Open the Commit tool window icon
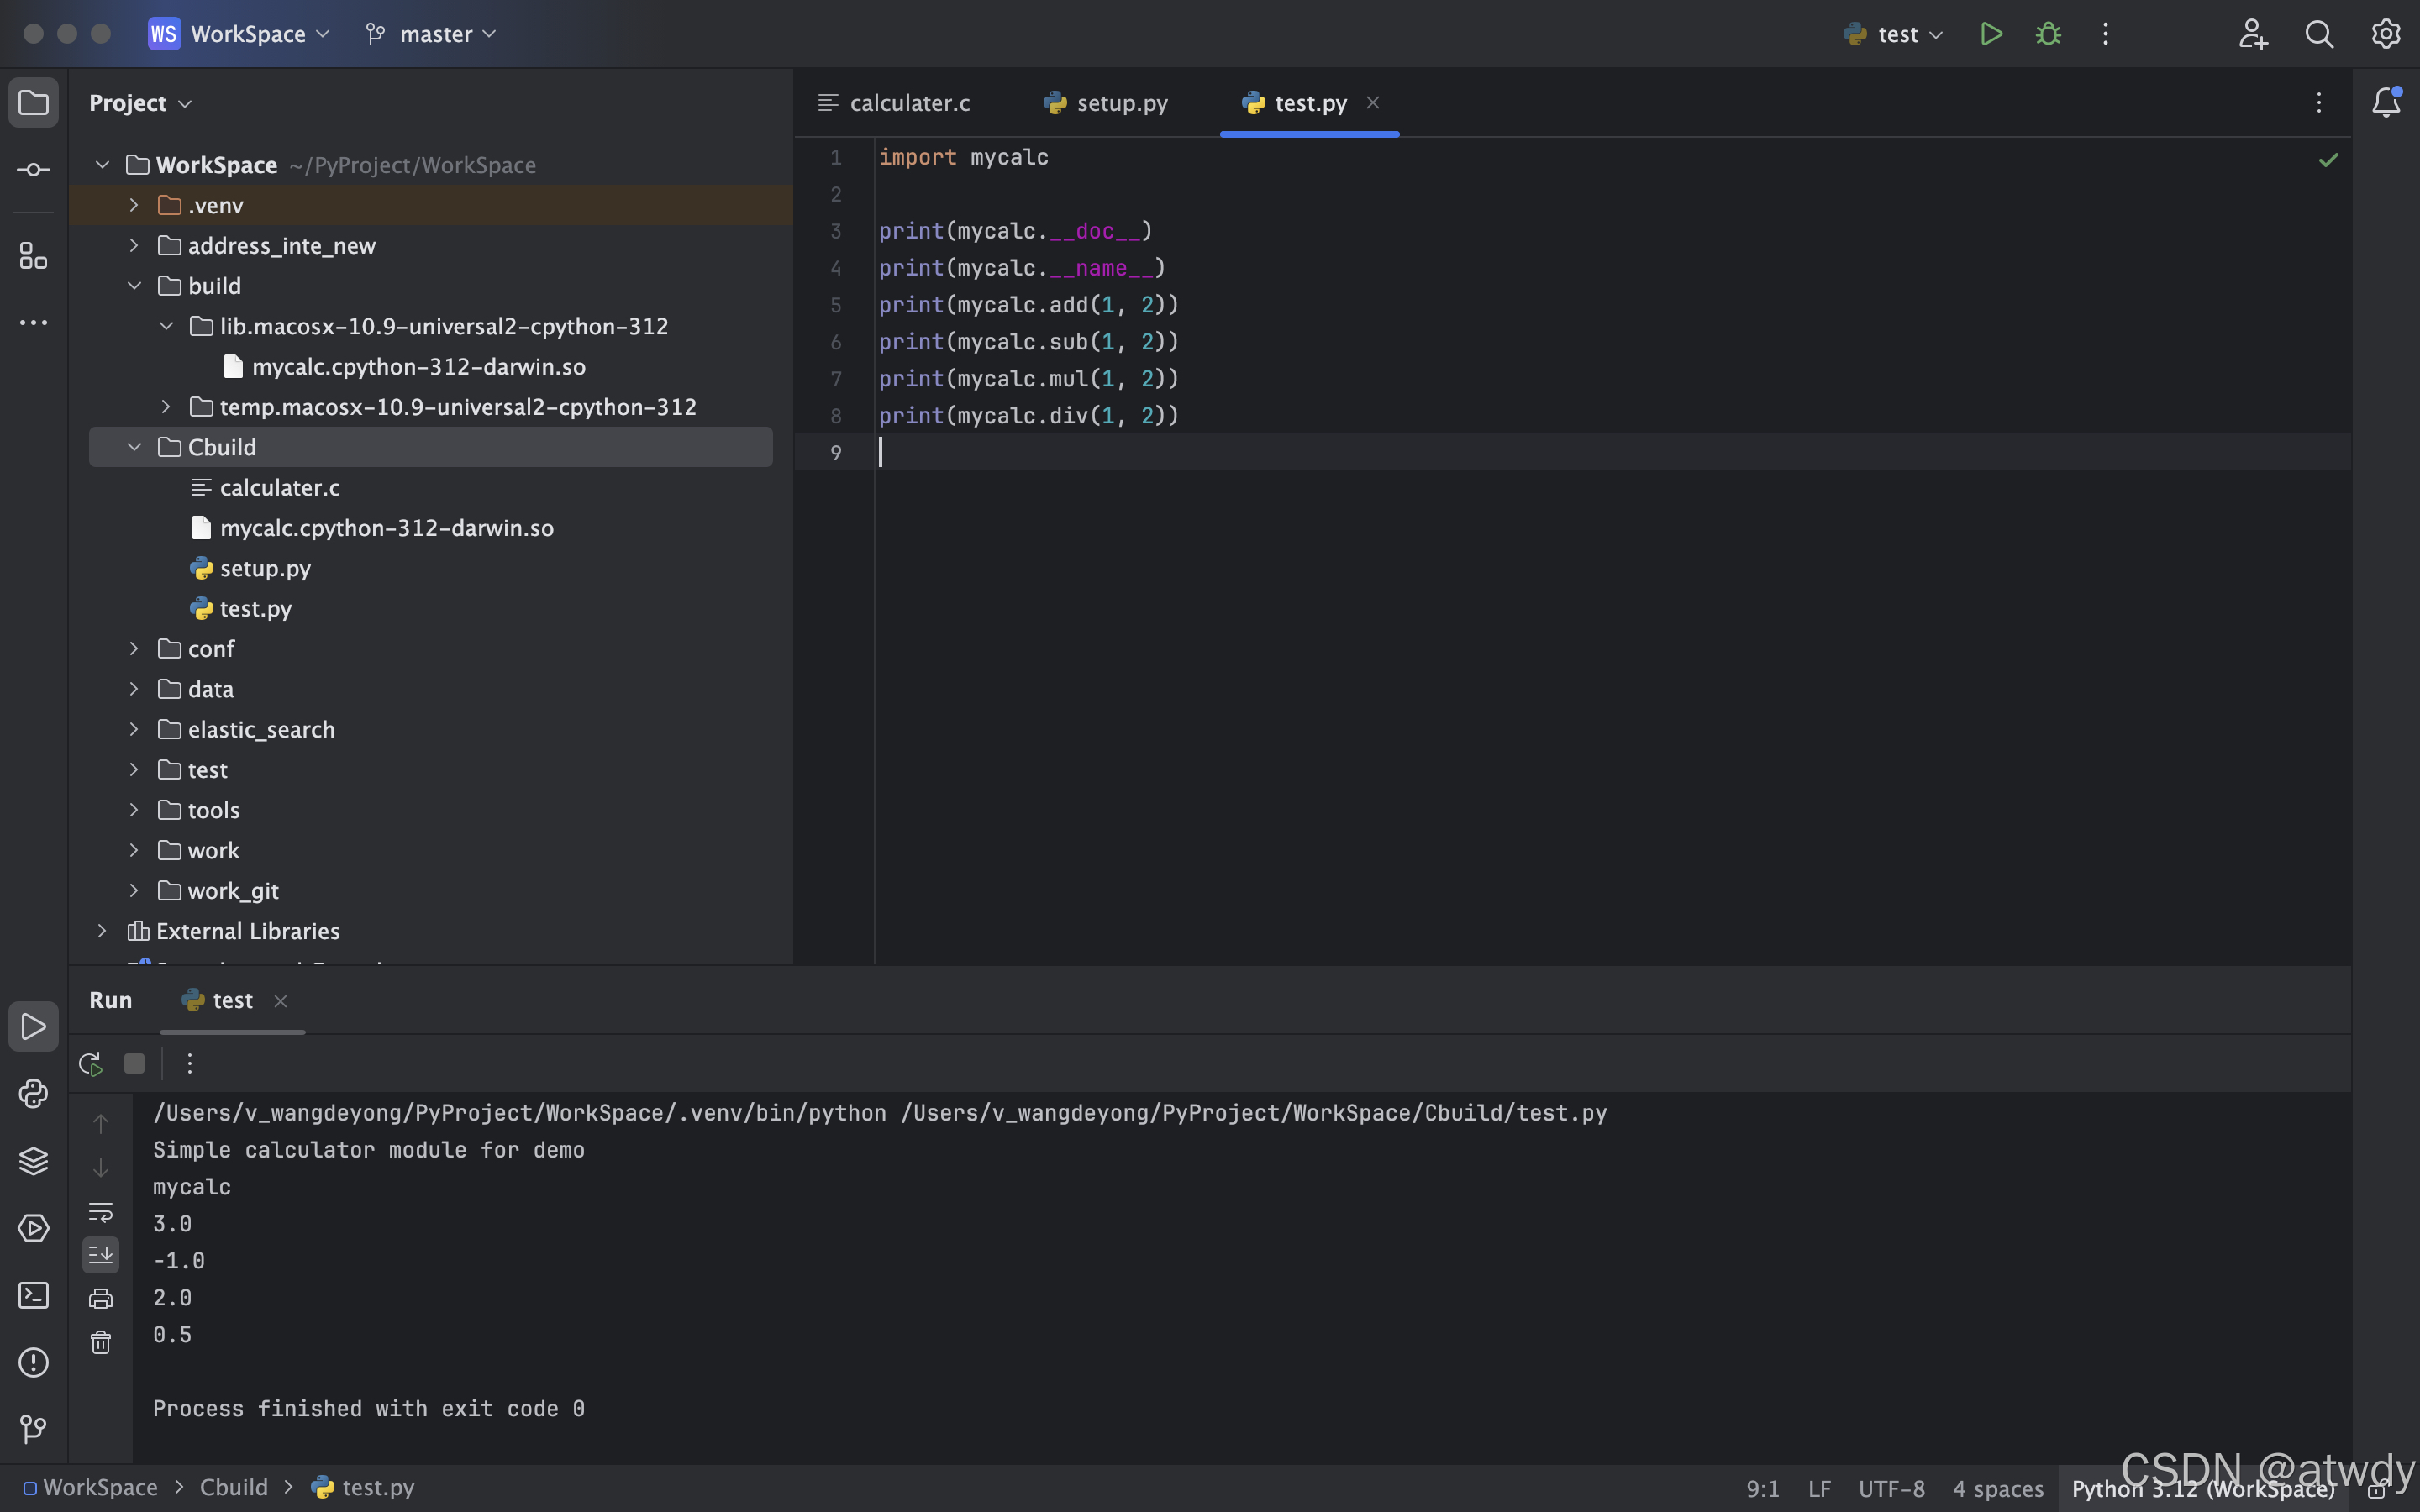2420x1512 pixels. click(x=33, y=170)
